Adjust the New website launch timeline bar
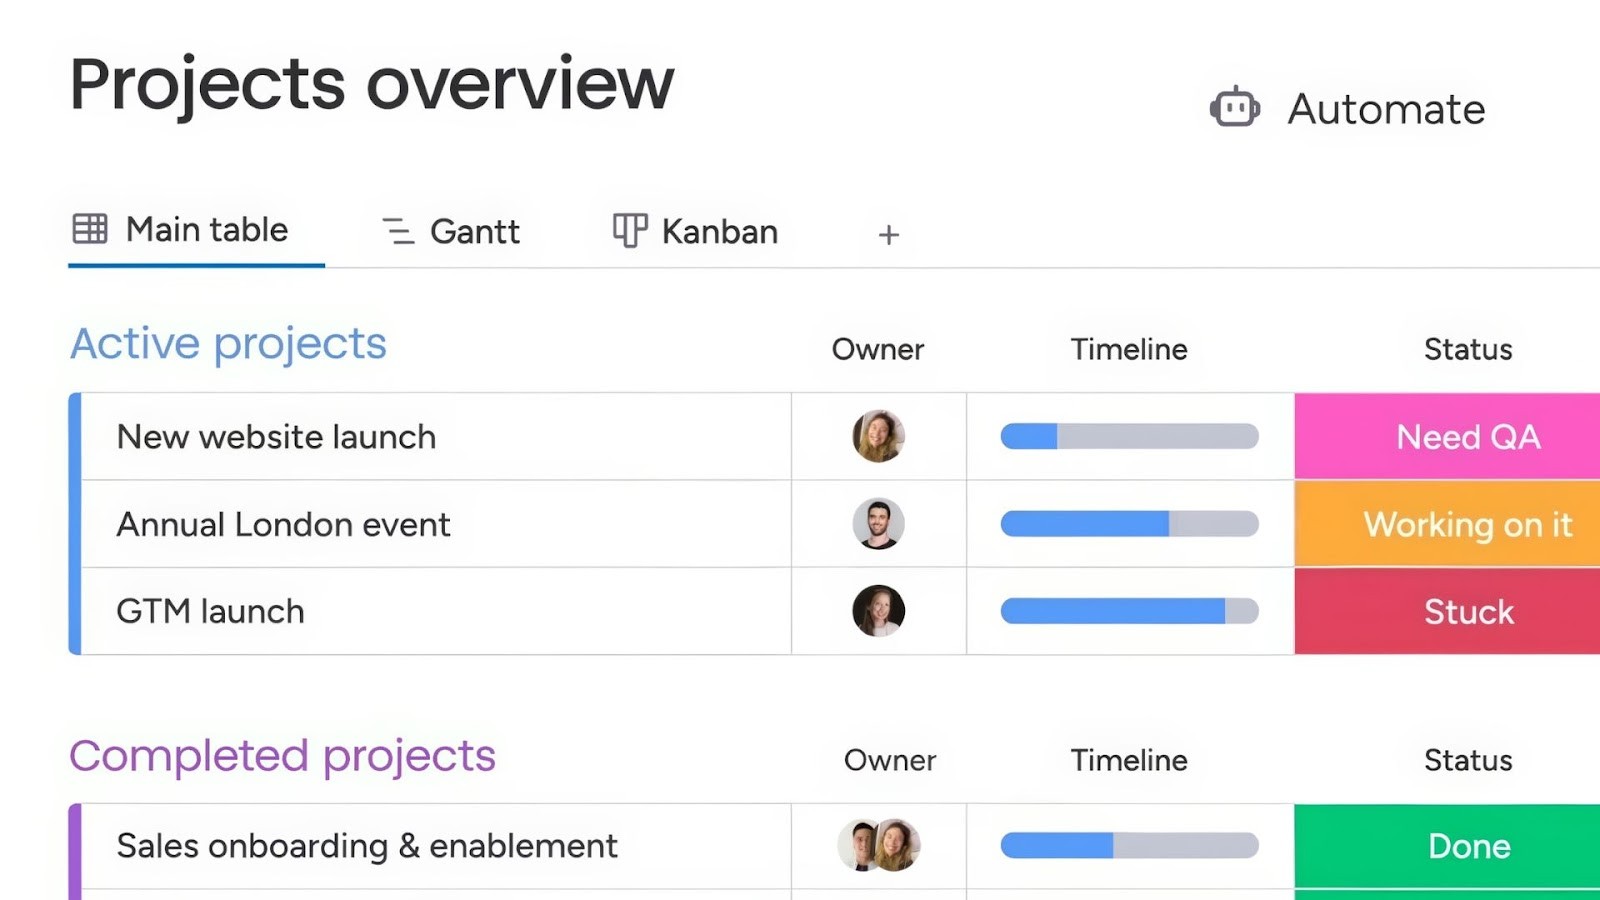The width and height of the screenshot is (1600, 900). [1128, 436]
